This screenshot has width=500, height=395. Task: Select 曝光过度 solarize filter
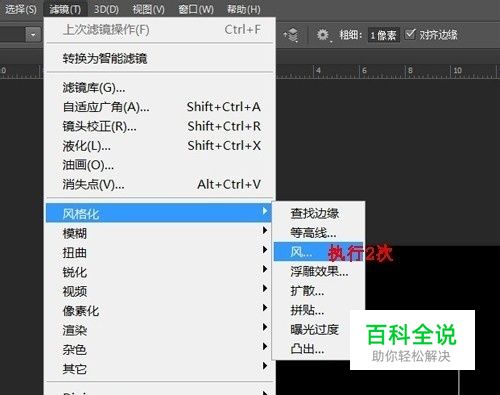[x=314, y=329]
